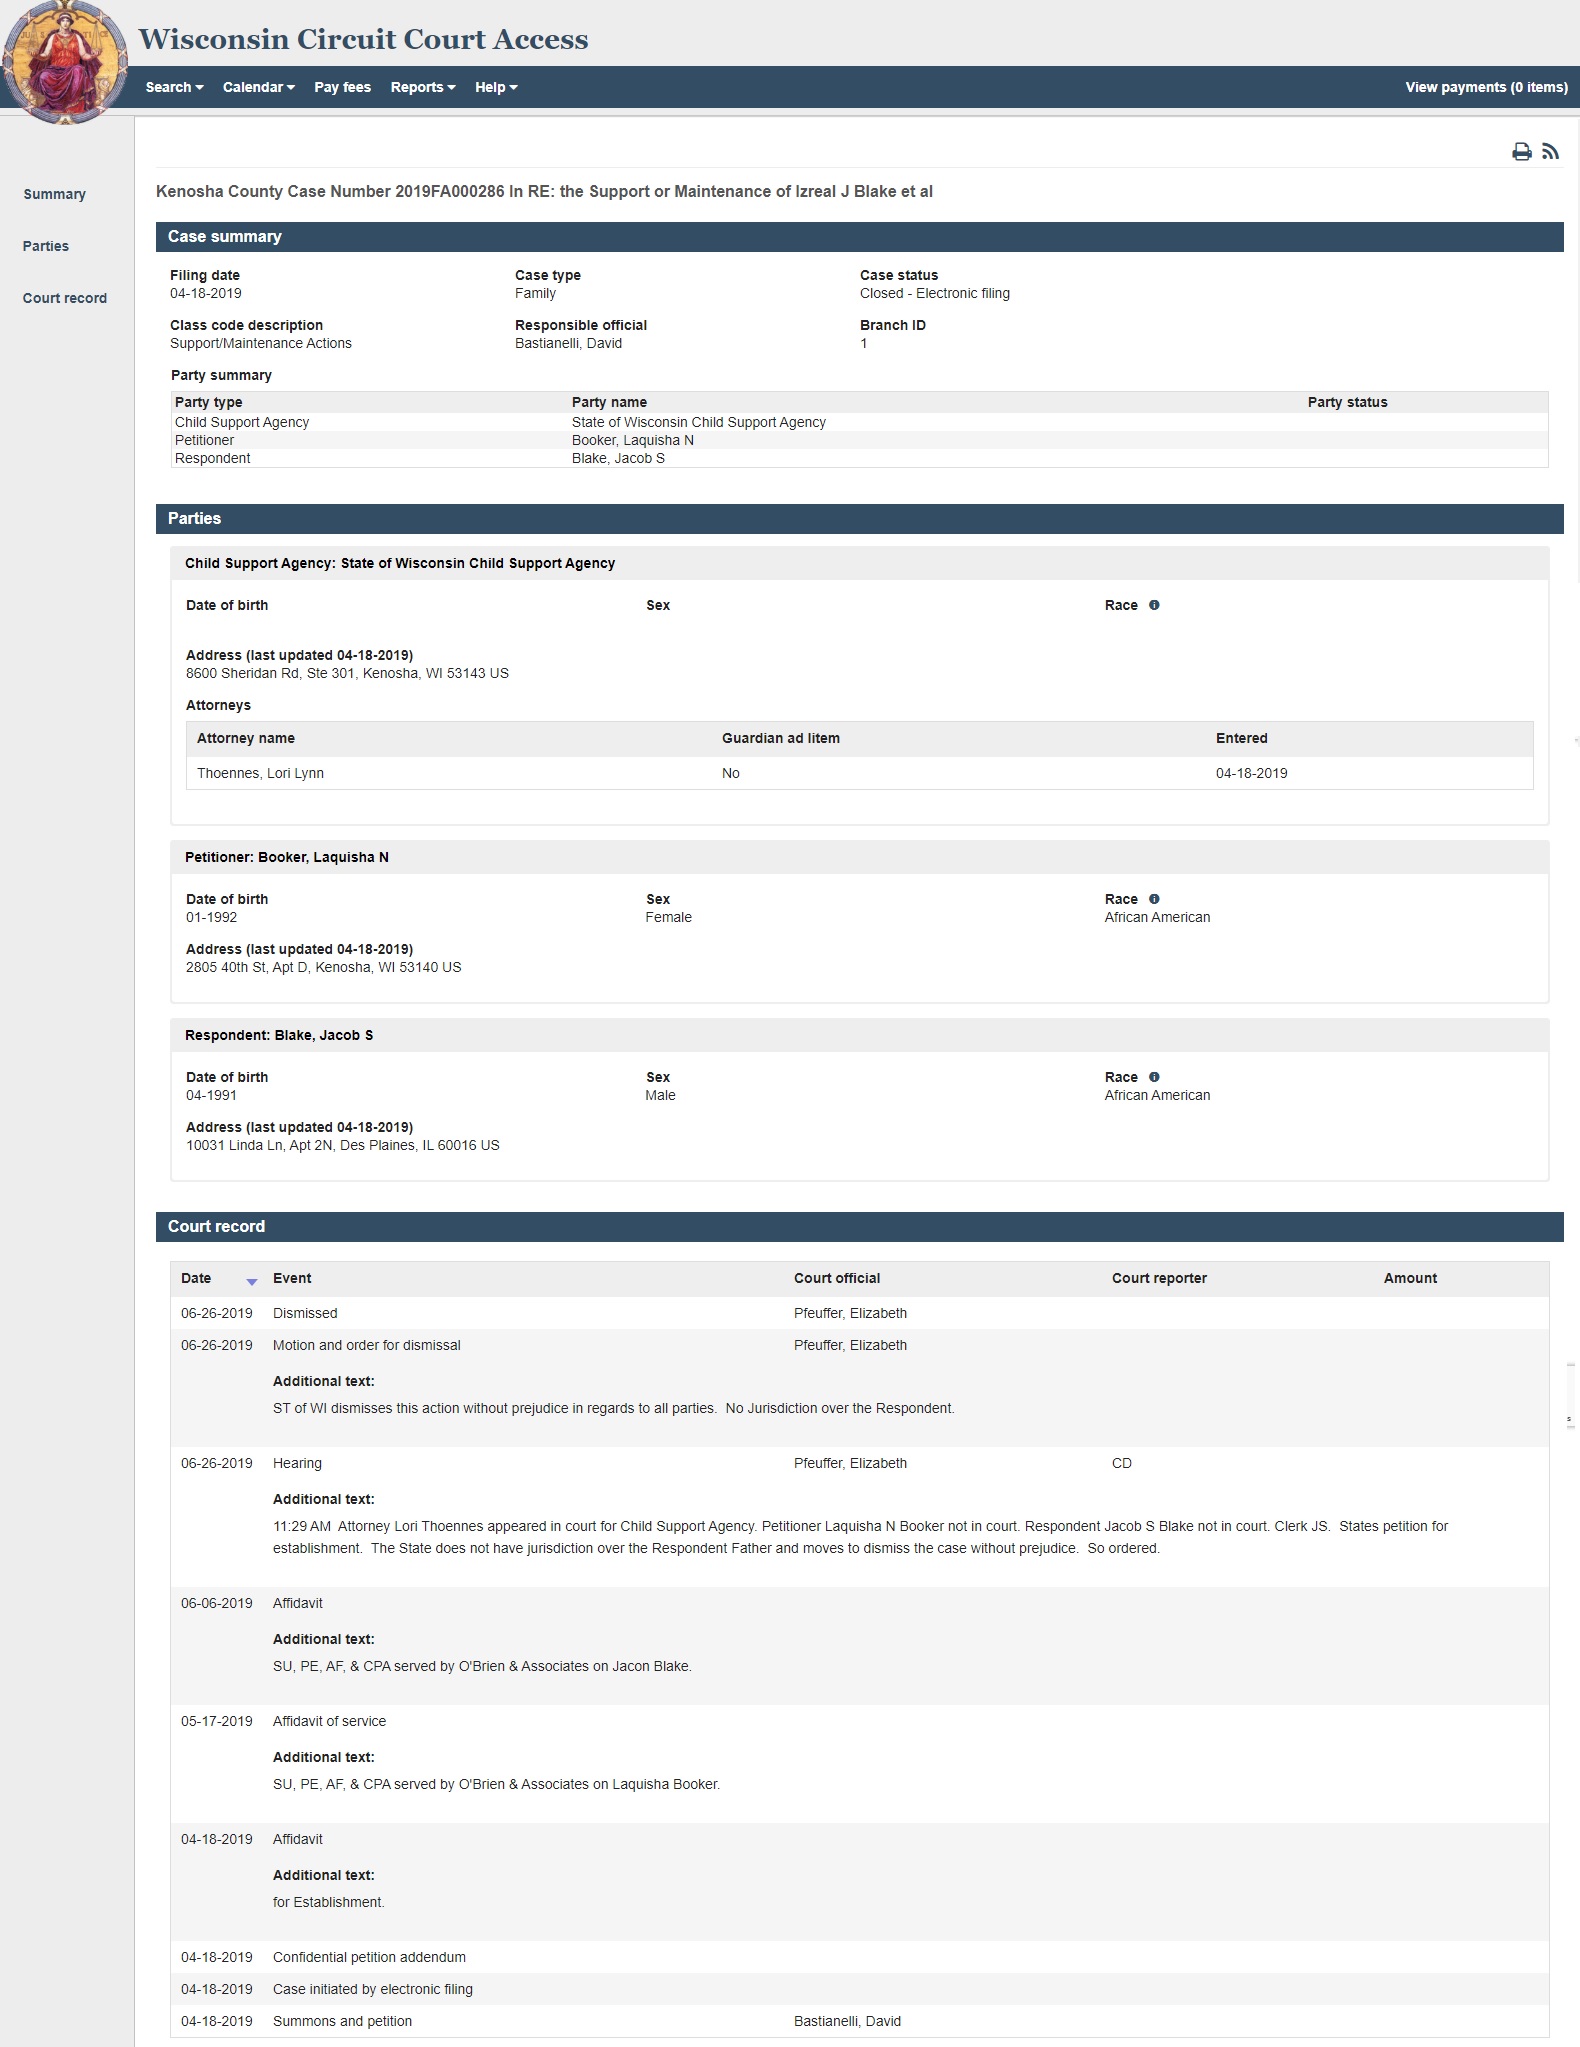Open the Pay fees page
Viewport: 1580px width, 2047px height.
[342, 87]
